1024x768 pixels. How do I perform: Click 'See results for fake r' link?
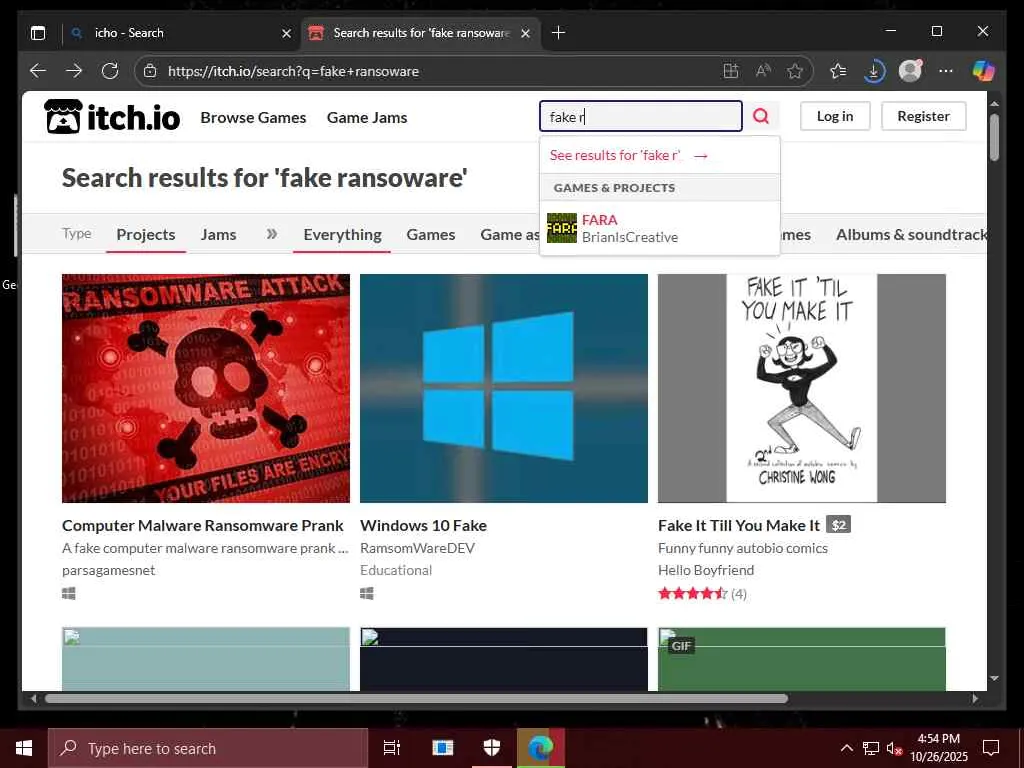click(x=629, y=155)
